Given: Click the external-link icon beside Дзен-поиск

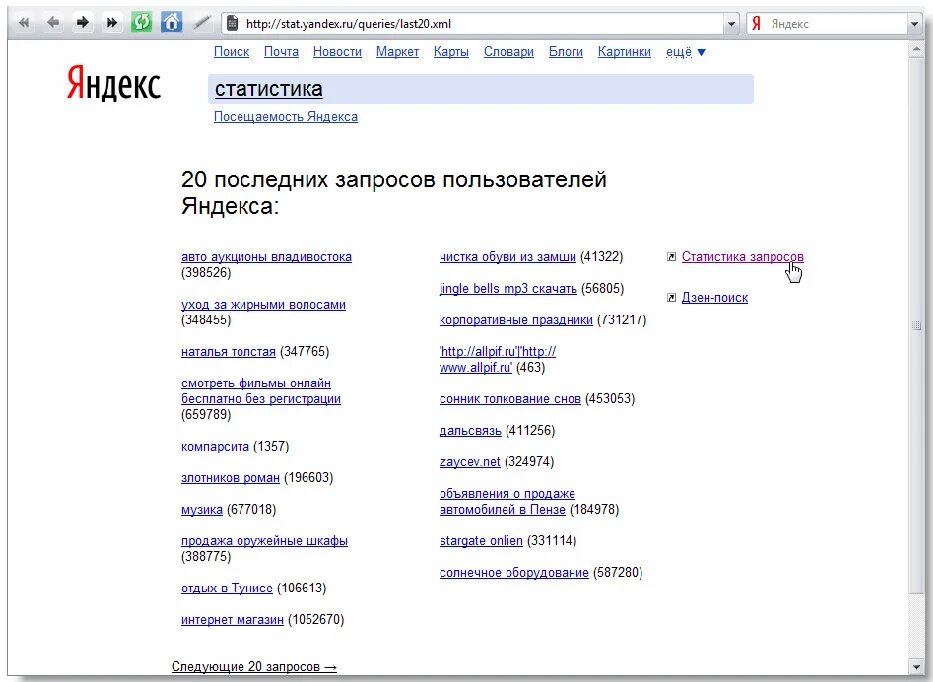Looking at the screenshot, I should [671, 298].
